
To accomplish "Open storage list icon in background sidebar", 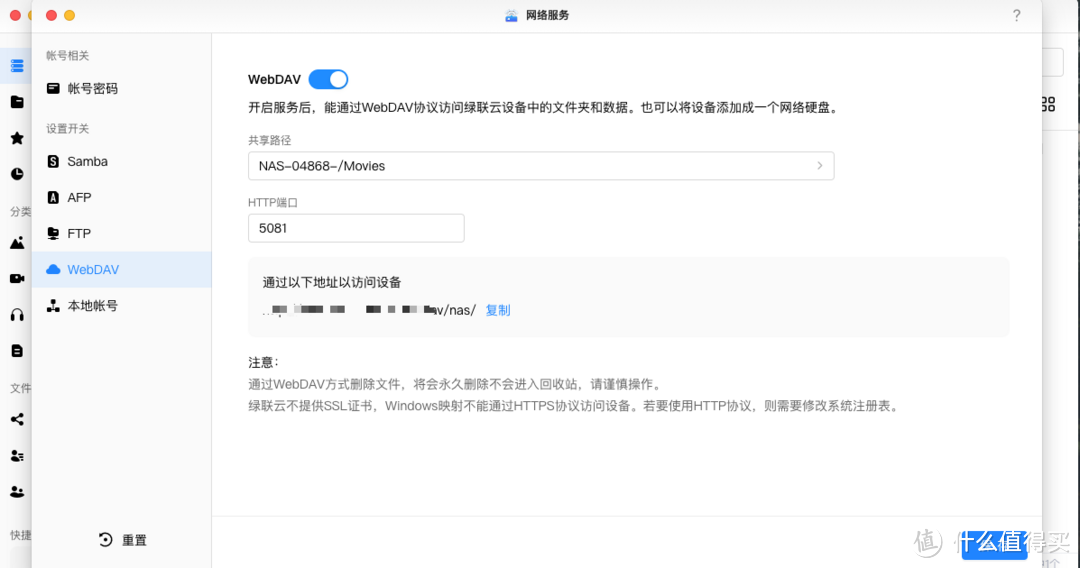I will tap(17, 66).
